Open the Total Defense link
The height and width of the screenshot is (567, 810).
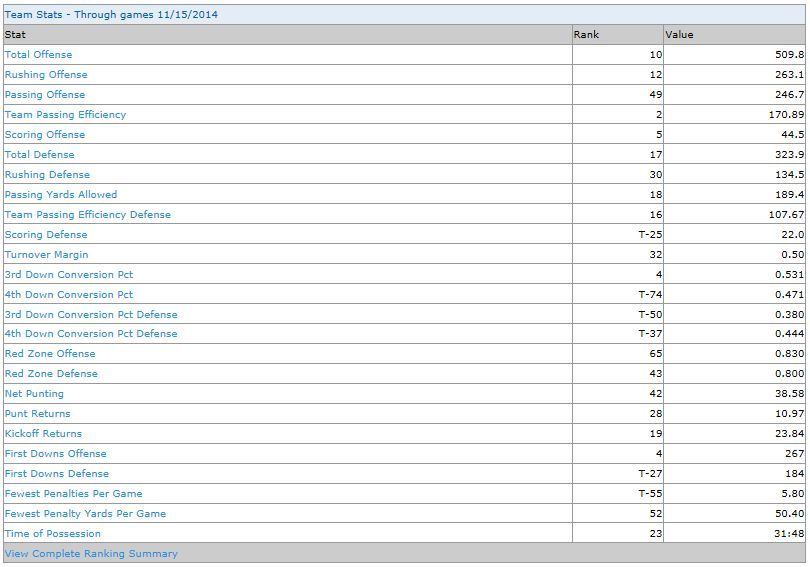(x=39, y=155)
